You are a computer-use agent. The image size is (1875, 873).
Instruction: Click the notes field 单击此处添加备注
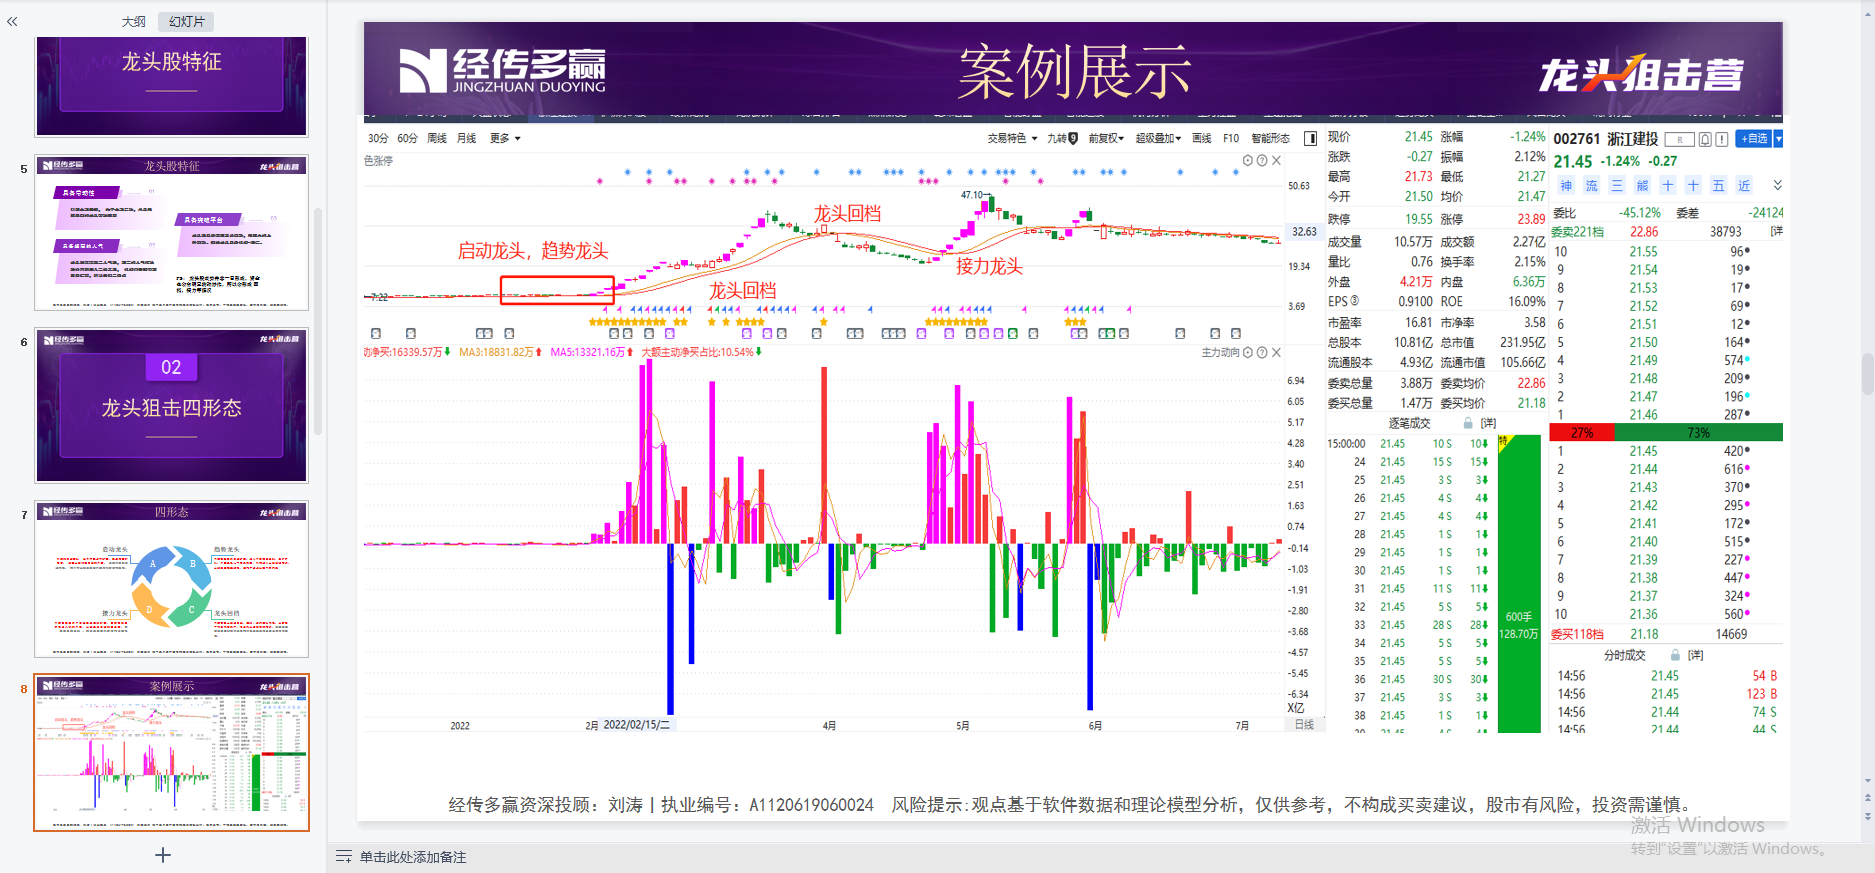pyautogui.click(x=413, y=857)
